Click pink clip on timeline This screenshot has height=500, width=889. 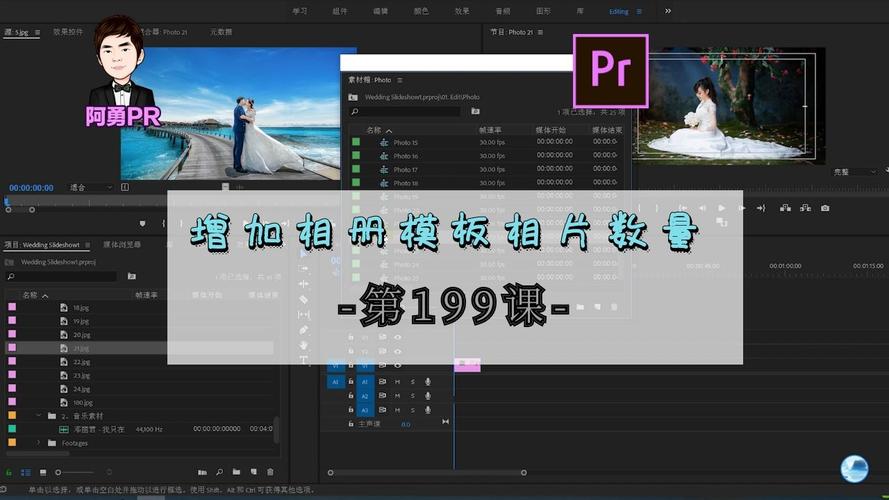[467, 365]
